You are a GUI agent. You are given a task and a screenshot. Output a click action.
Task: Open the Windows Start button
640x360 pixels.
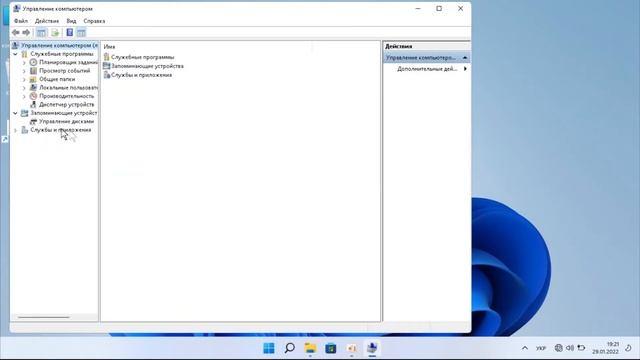269,348
